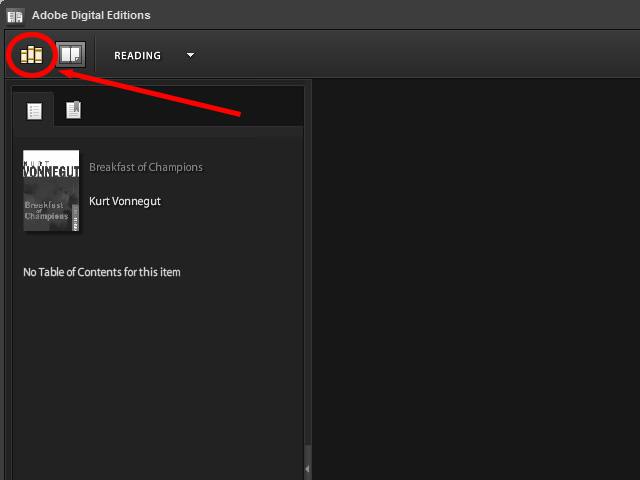Select the Bookmarks tab icon
The height and width of the screenshot is (480, 640).
pos(73,110)
